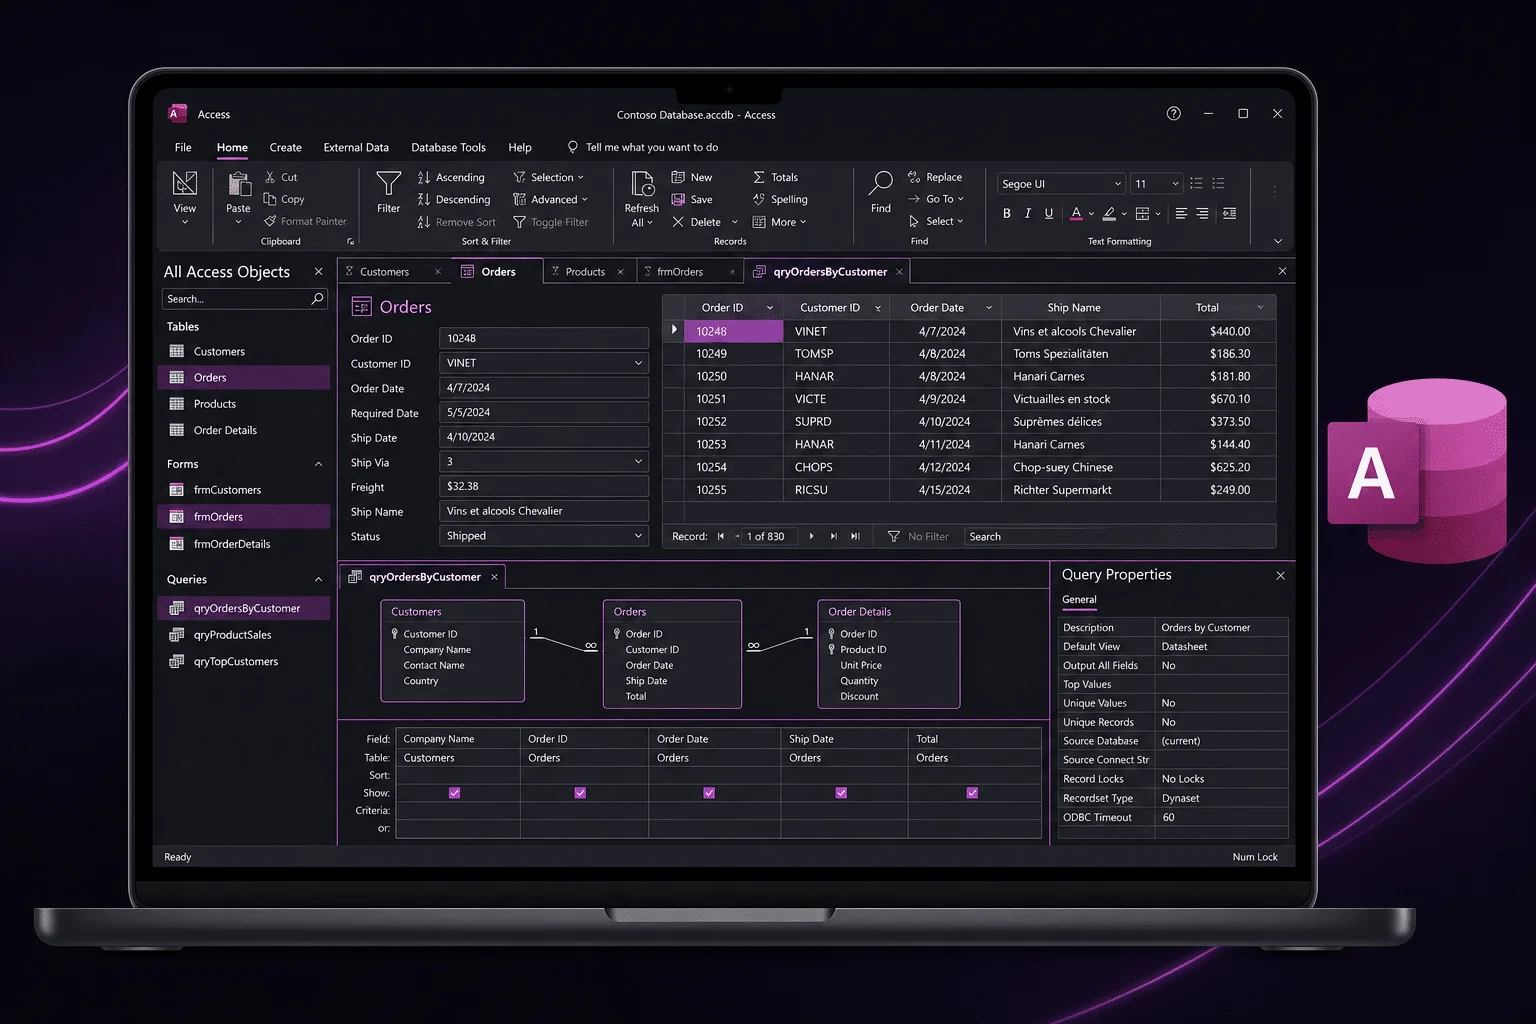The height and width of the screenshot is (1024, 1536).
Task: Switch to the Create ribbon tab
Action: coord(285,147)
